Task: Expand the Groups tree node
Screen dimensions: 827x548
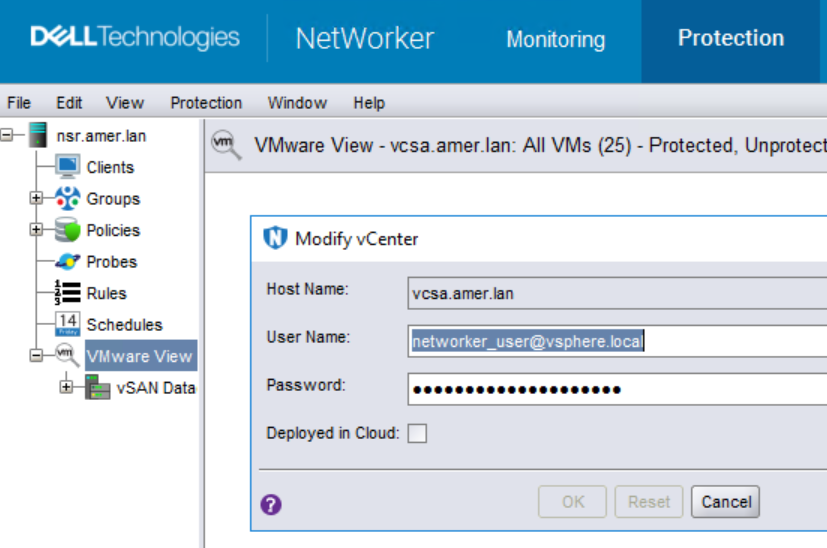Action: point(36,198)
